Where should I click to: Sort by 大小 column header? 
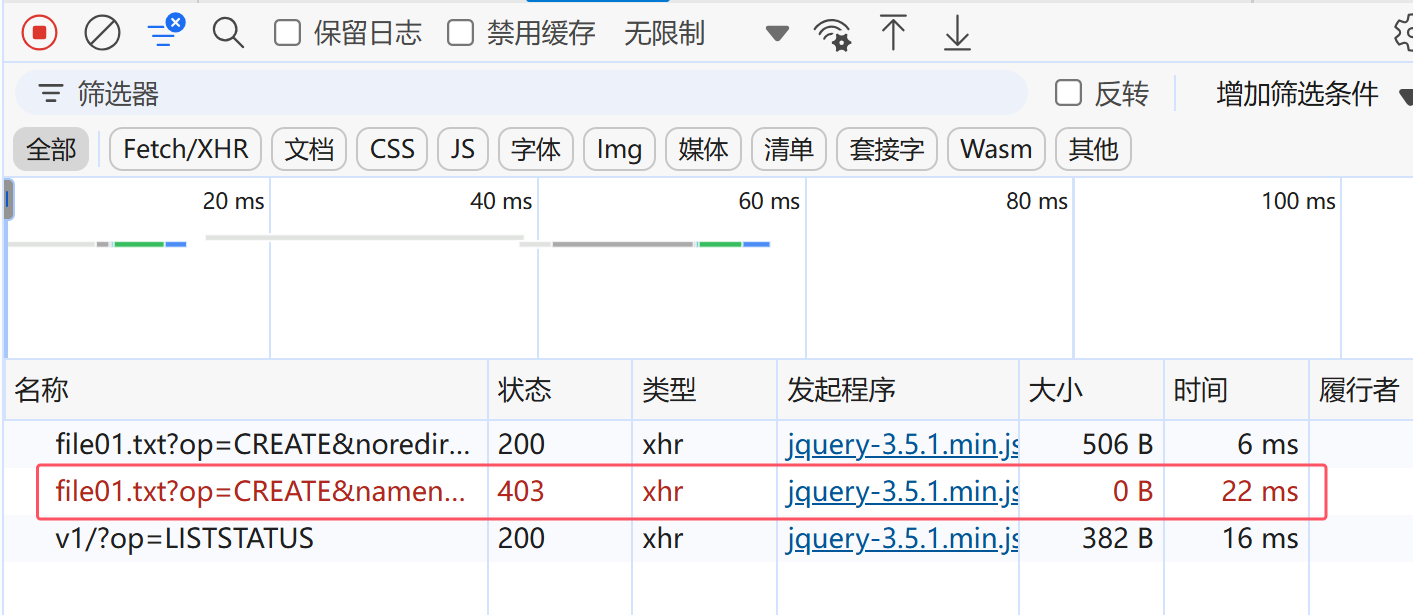point(1091,390)
